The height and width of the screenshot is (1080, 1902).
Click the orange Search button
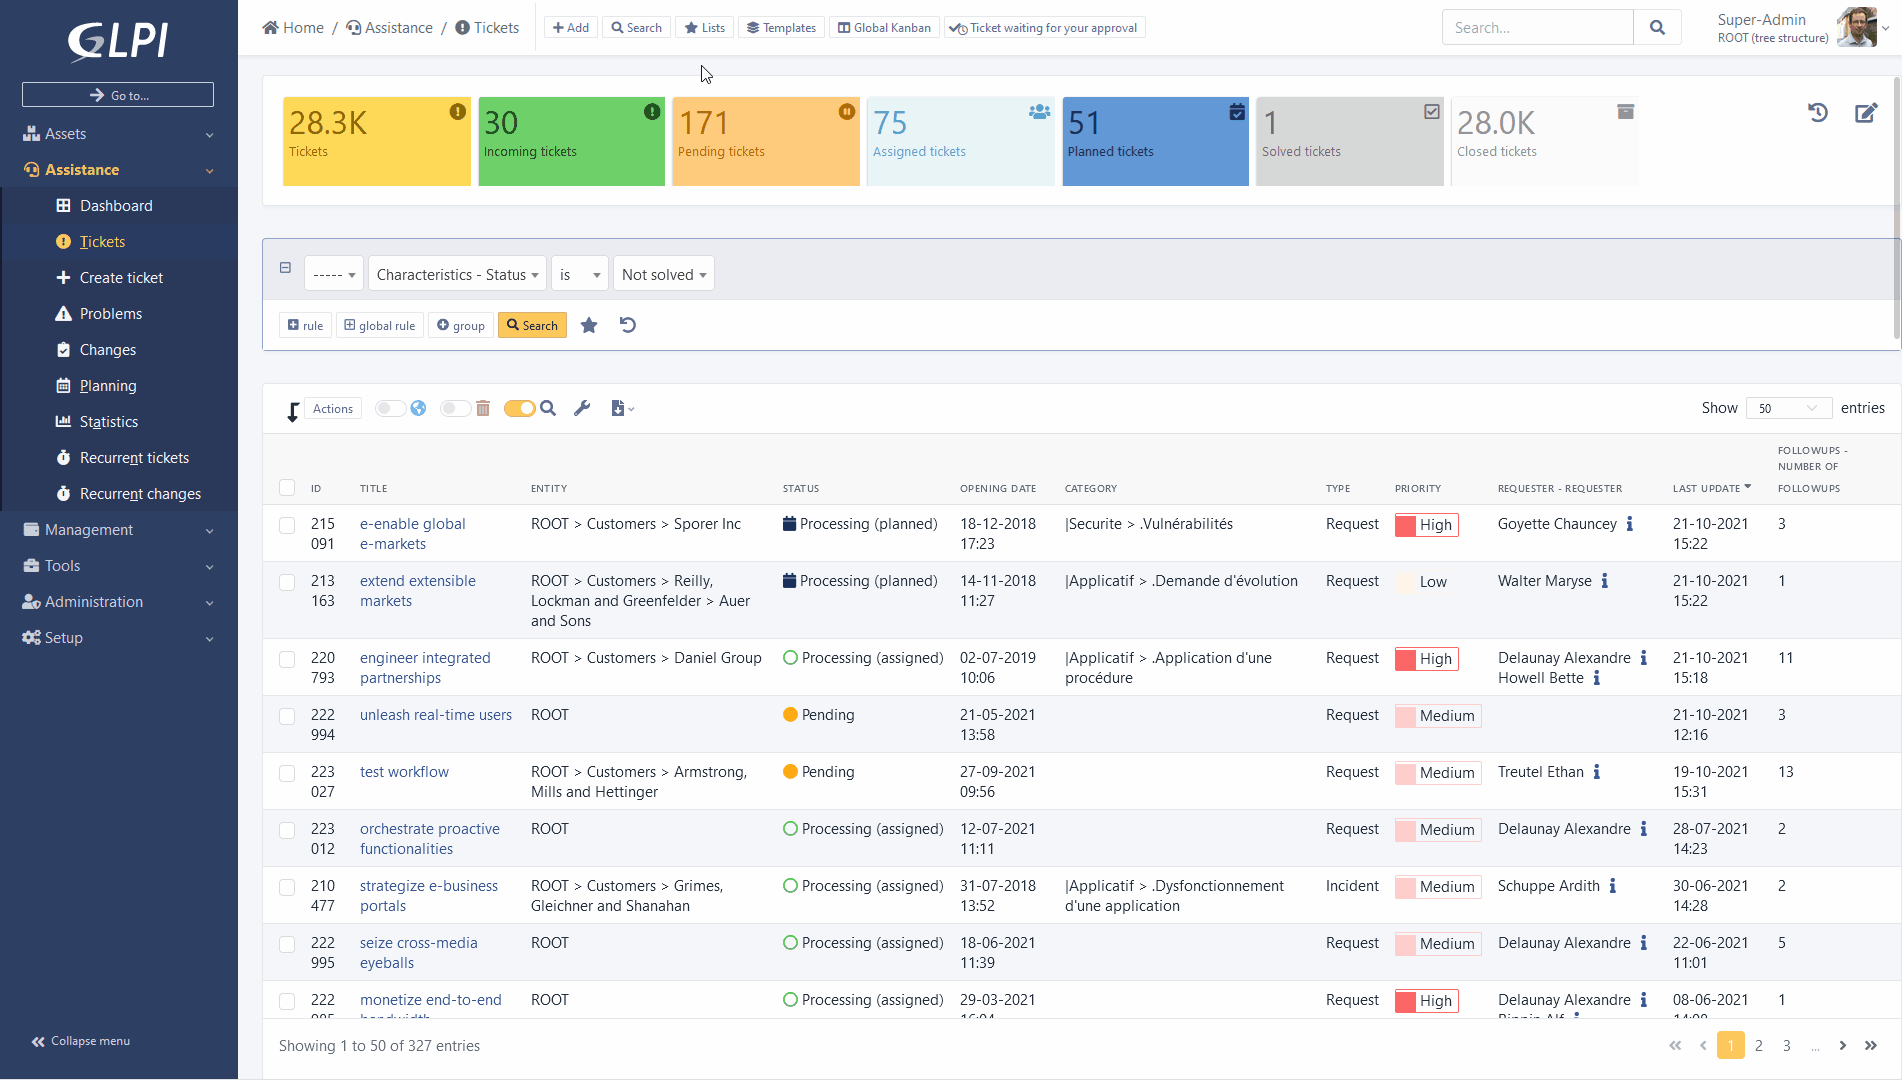pos(532,325)
